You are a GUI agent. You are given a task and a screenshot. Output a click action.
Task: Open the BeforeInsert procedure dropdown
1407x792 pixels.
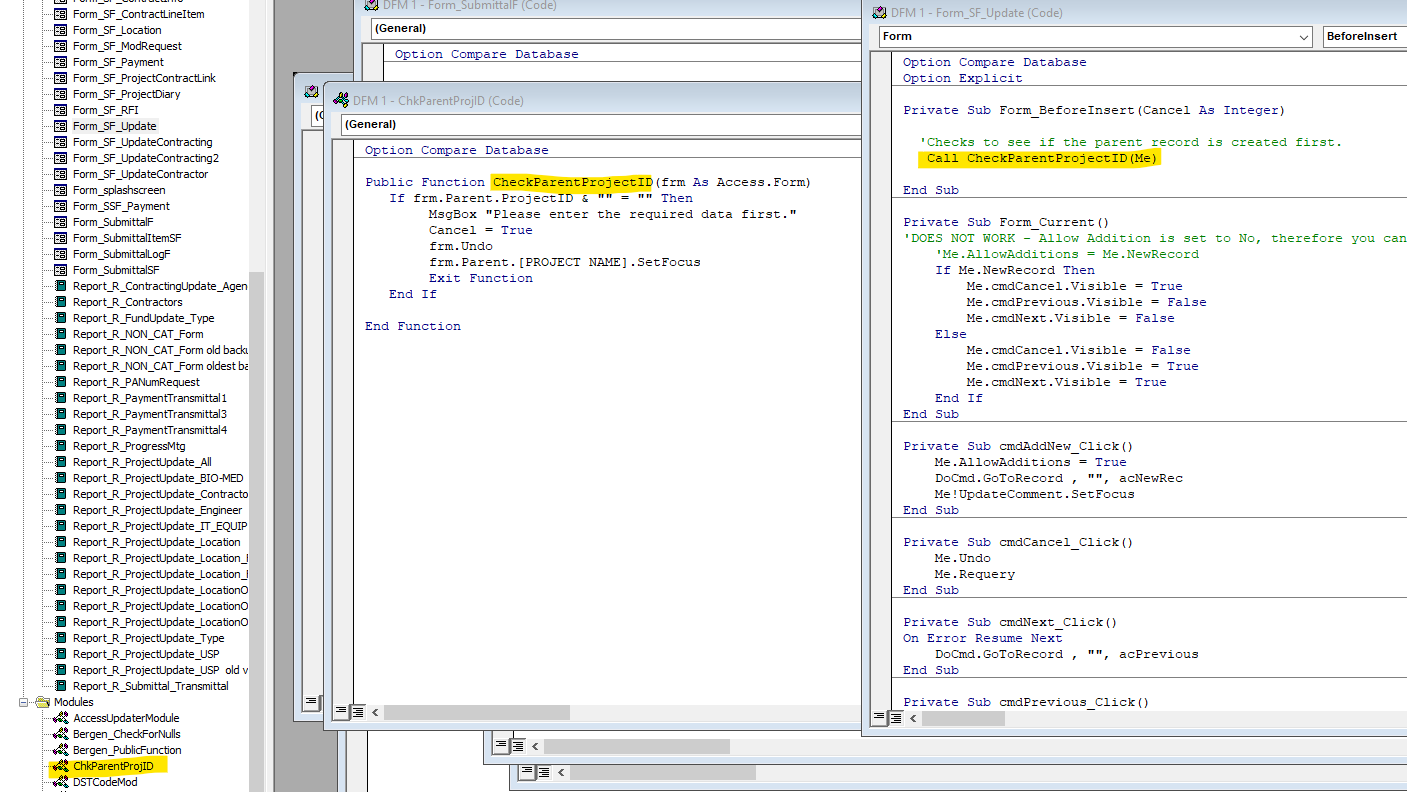[1364, 37]
